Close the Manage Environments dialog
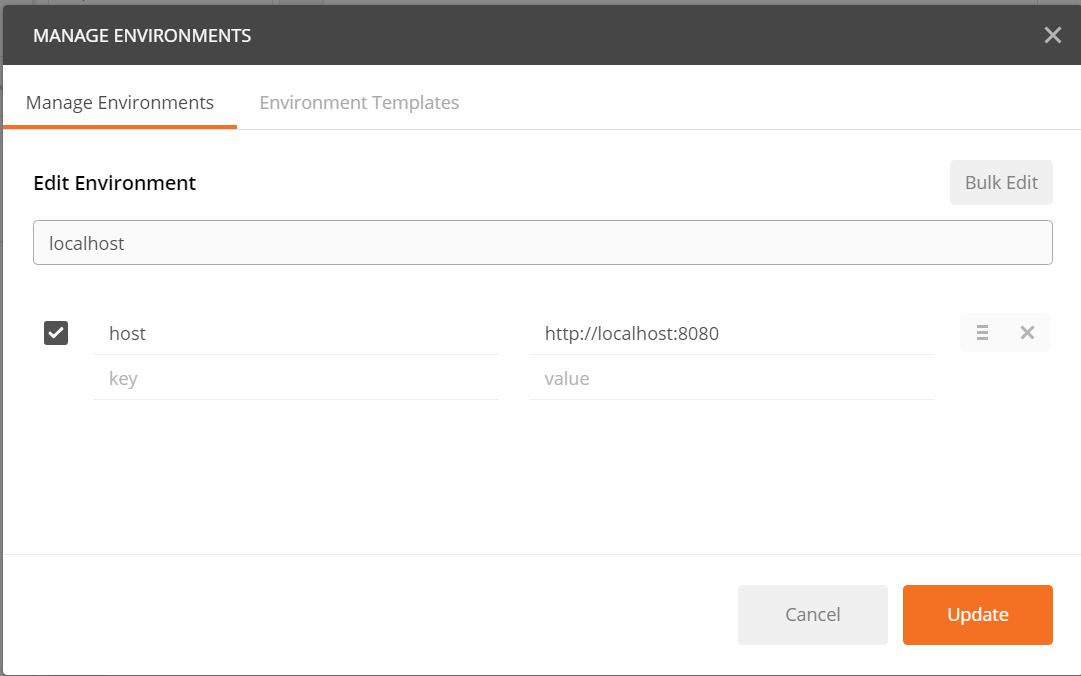Screen dimensions: 1081x676 point(1052,35)
